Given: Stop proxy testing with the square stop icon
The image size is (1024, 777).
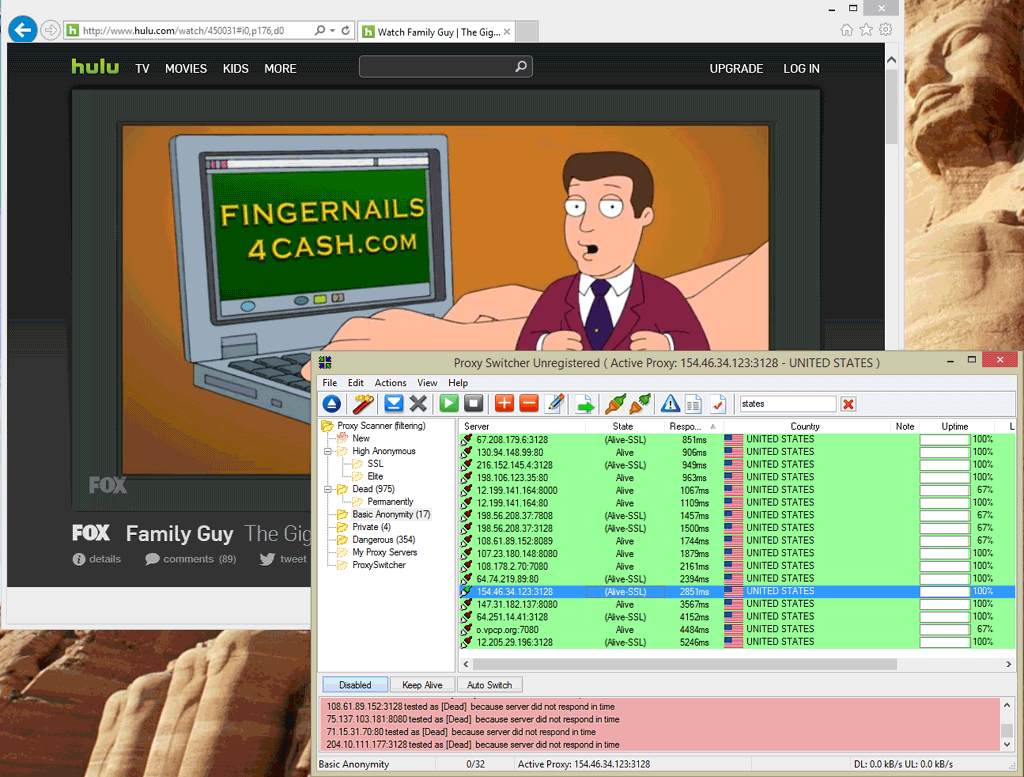Looking at the screenshot, I should pos(473,404).
